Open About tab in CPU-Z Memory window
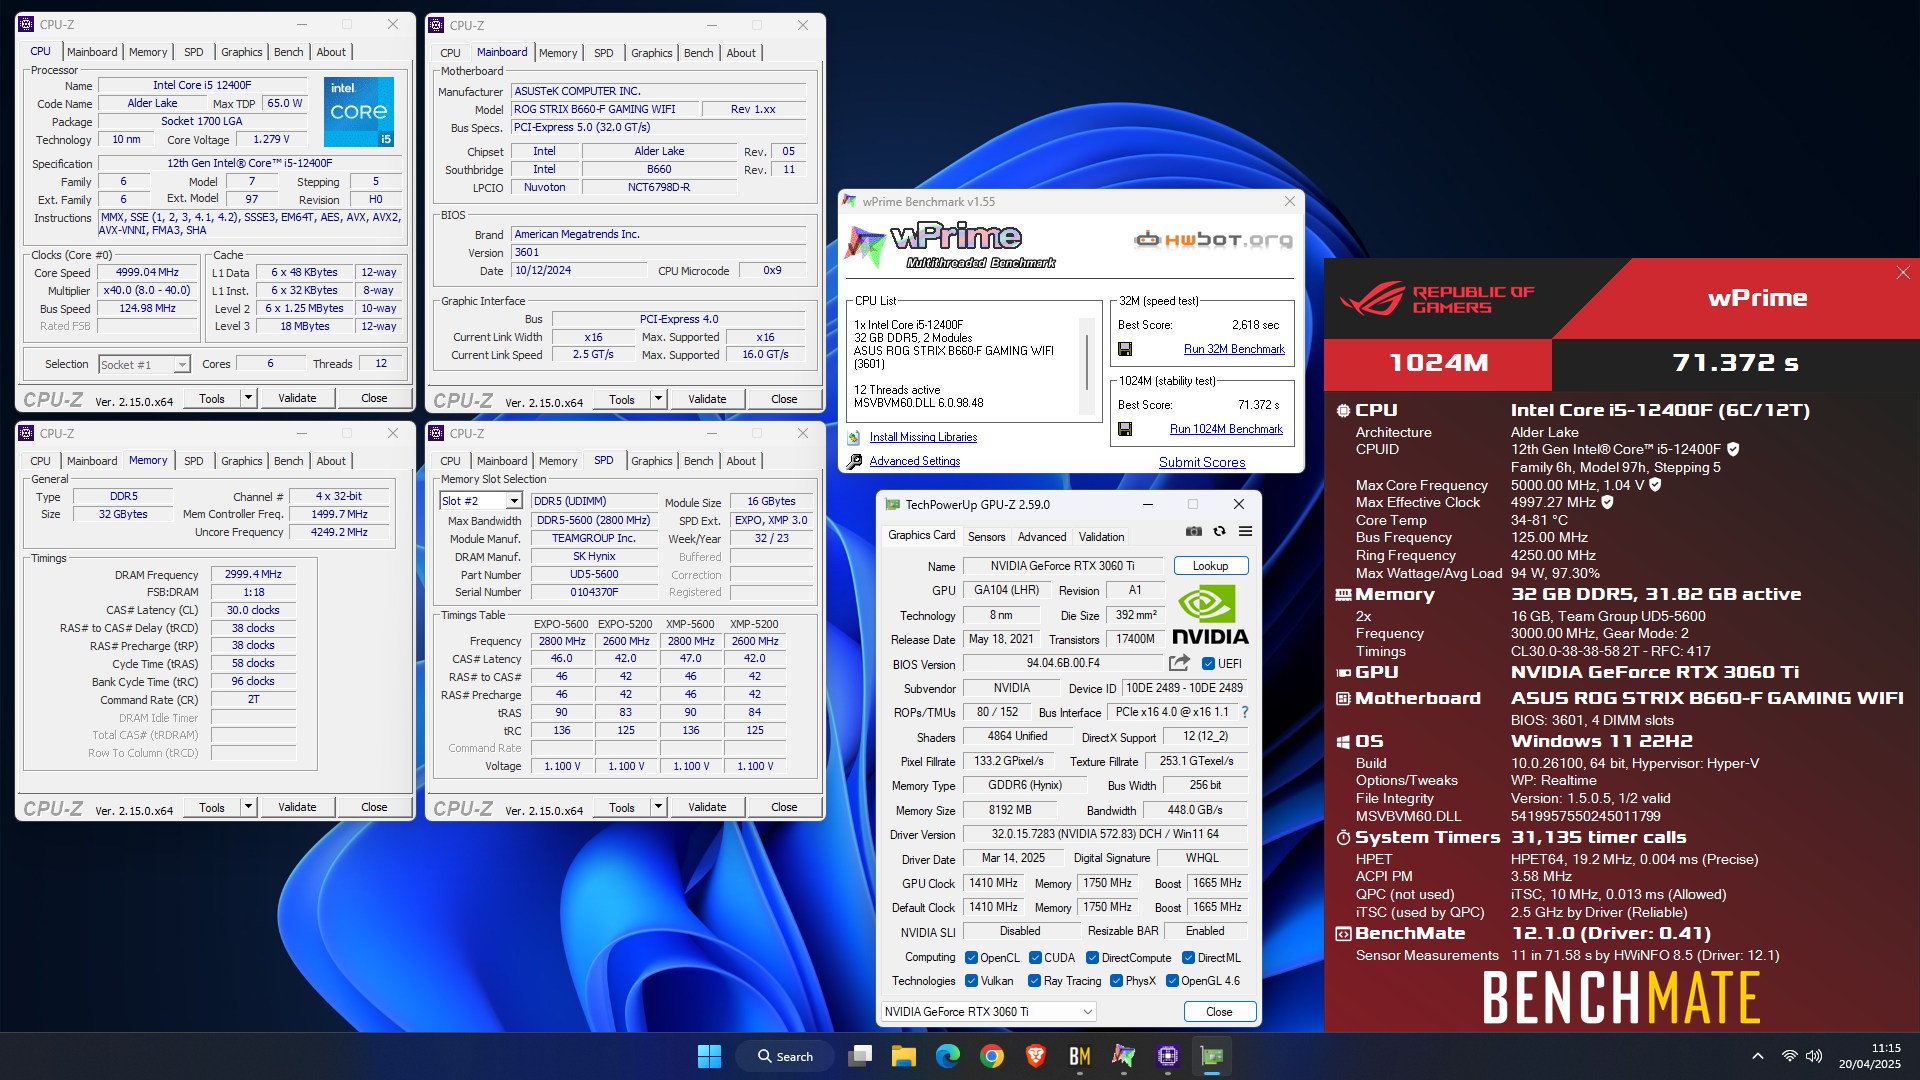Image resolution: width=1920 pixels, height=1080 pixels. coord(331,461)
